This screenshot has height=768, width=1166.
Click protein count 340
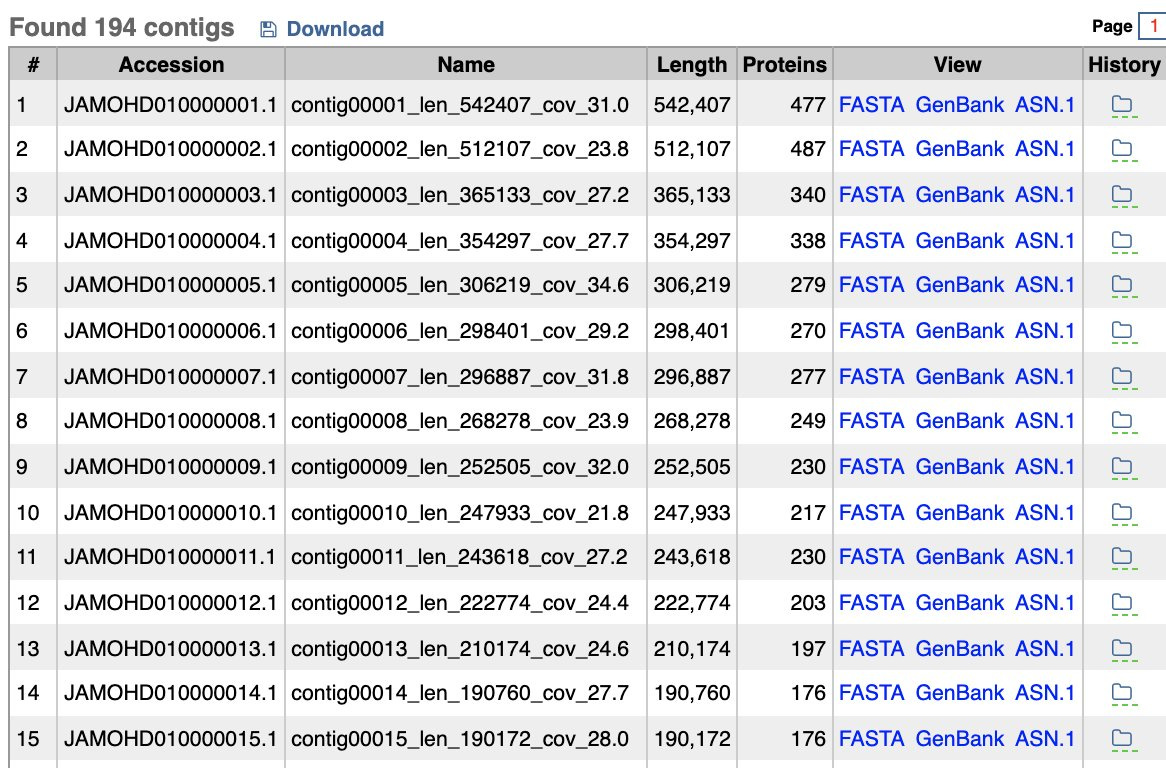(808, 195)
